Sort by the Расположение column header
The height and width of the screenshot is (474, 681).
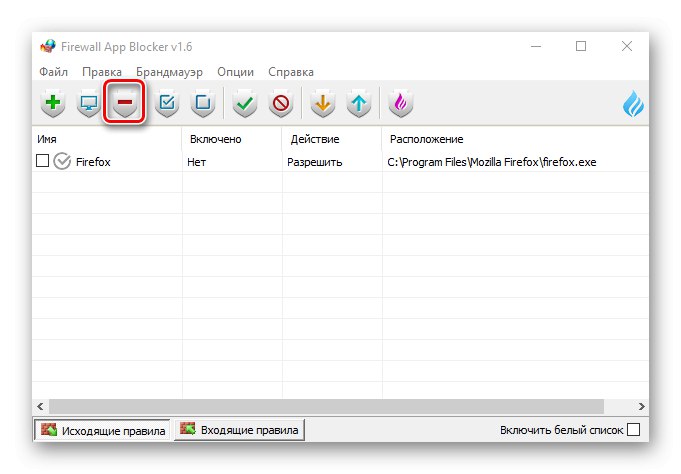pos(515,139)
